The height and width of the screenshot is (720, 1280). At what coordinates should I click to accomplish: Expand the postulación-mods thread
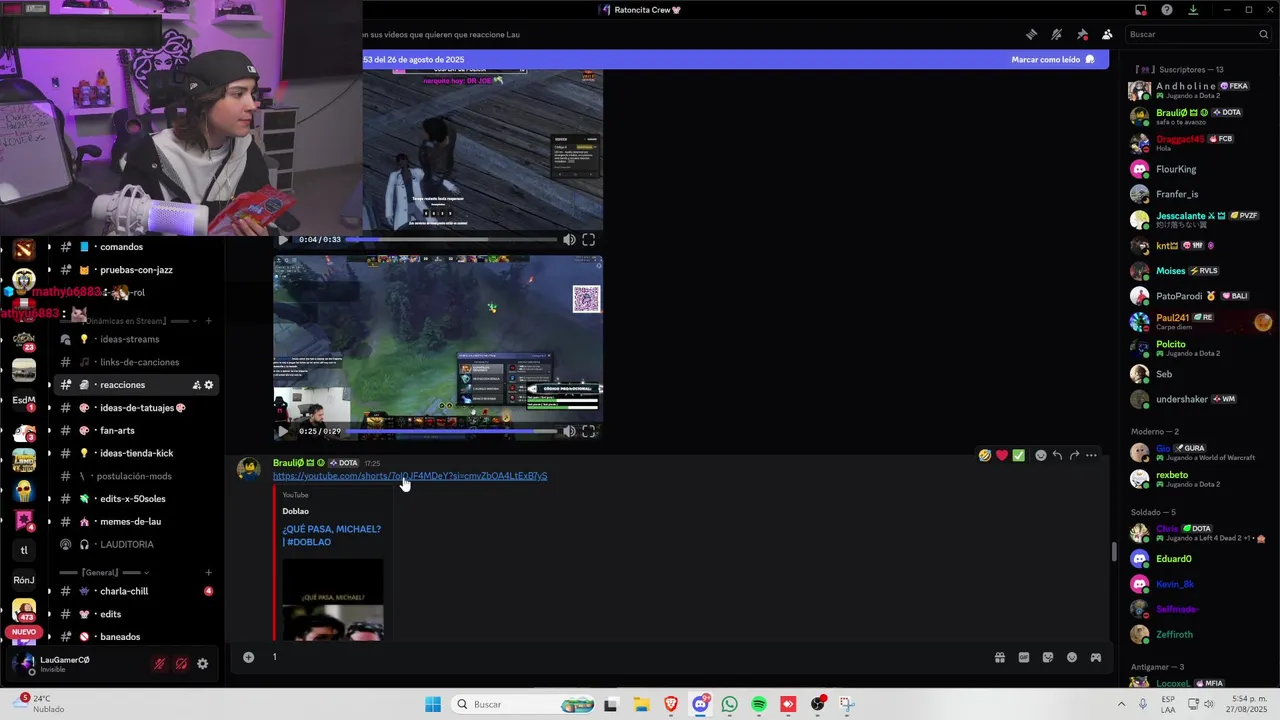pyautogui.click(x=132, y=476)
